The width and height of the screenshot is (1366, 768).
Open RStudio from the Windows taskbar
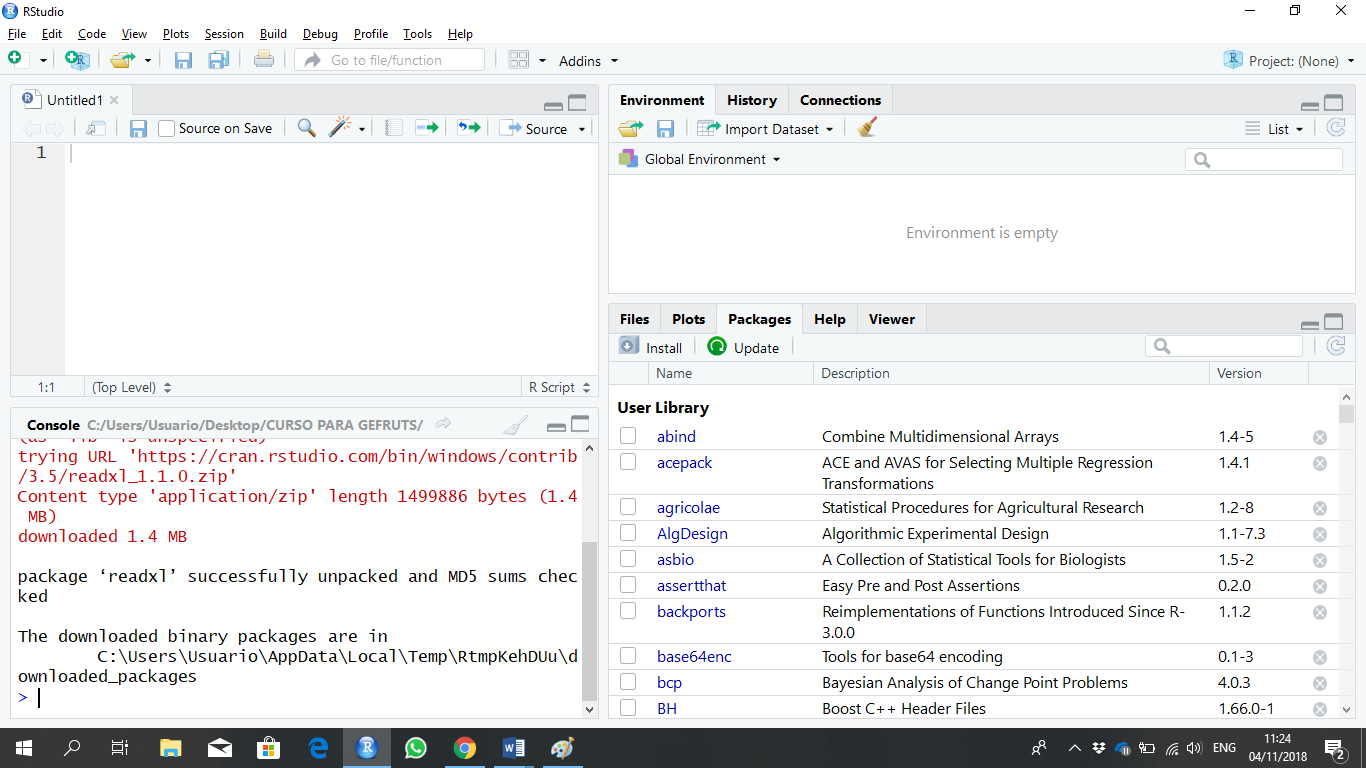(367, 747)
